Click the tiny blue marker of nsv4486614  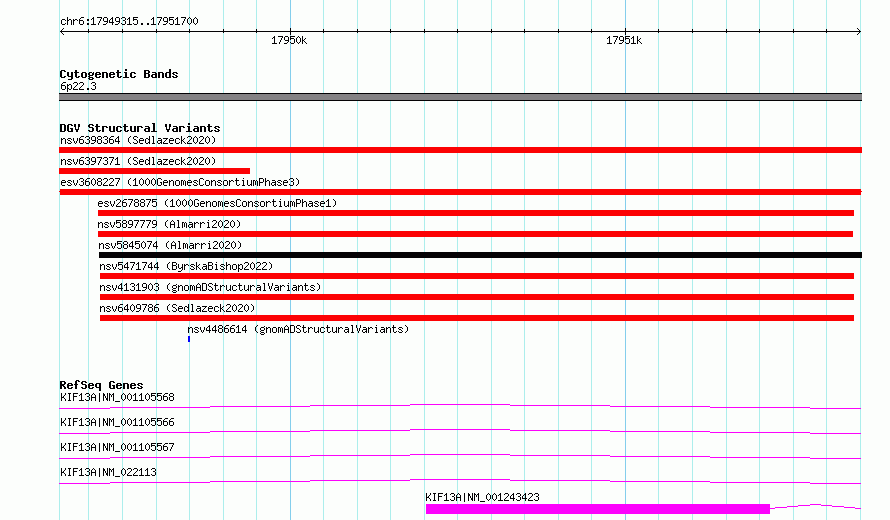(189, 339)
